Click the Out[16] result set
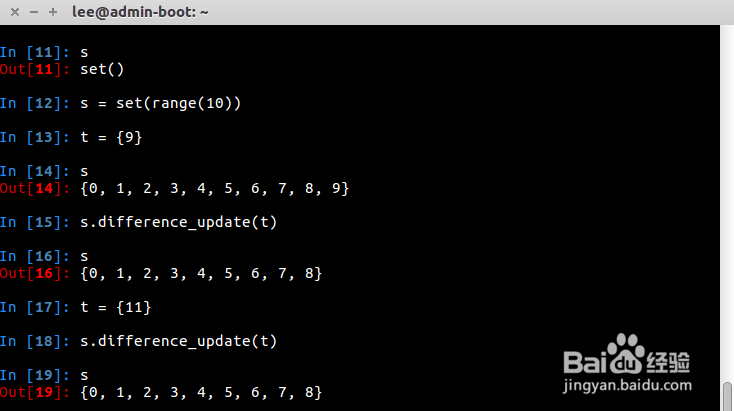Image resolution: width=734 pixels, height=411 pixels. [x=201, y=273]
